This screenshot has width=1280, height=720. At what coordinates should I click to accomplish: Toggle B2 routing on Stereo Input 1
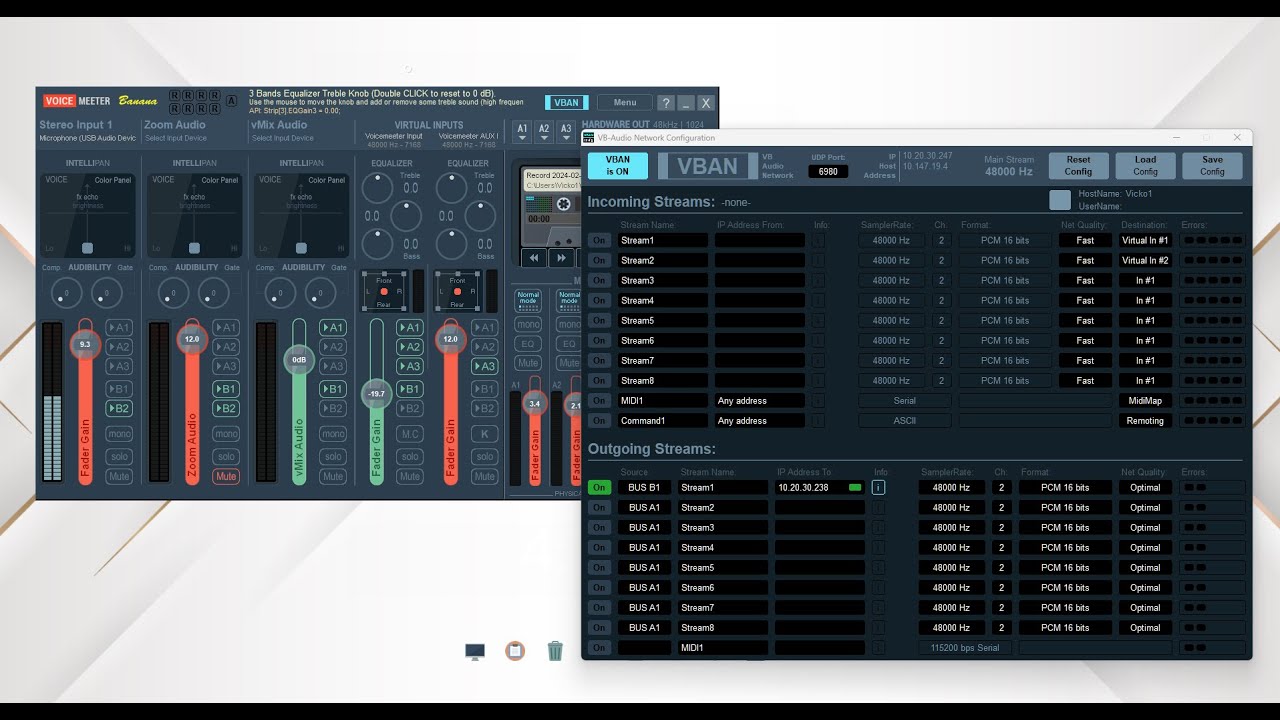(118, 408)
